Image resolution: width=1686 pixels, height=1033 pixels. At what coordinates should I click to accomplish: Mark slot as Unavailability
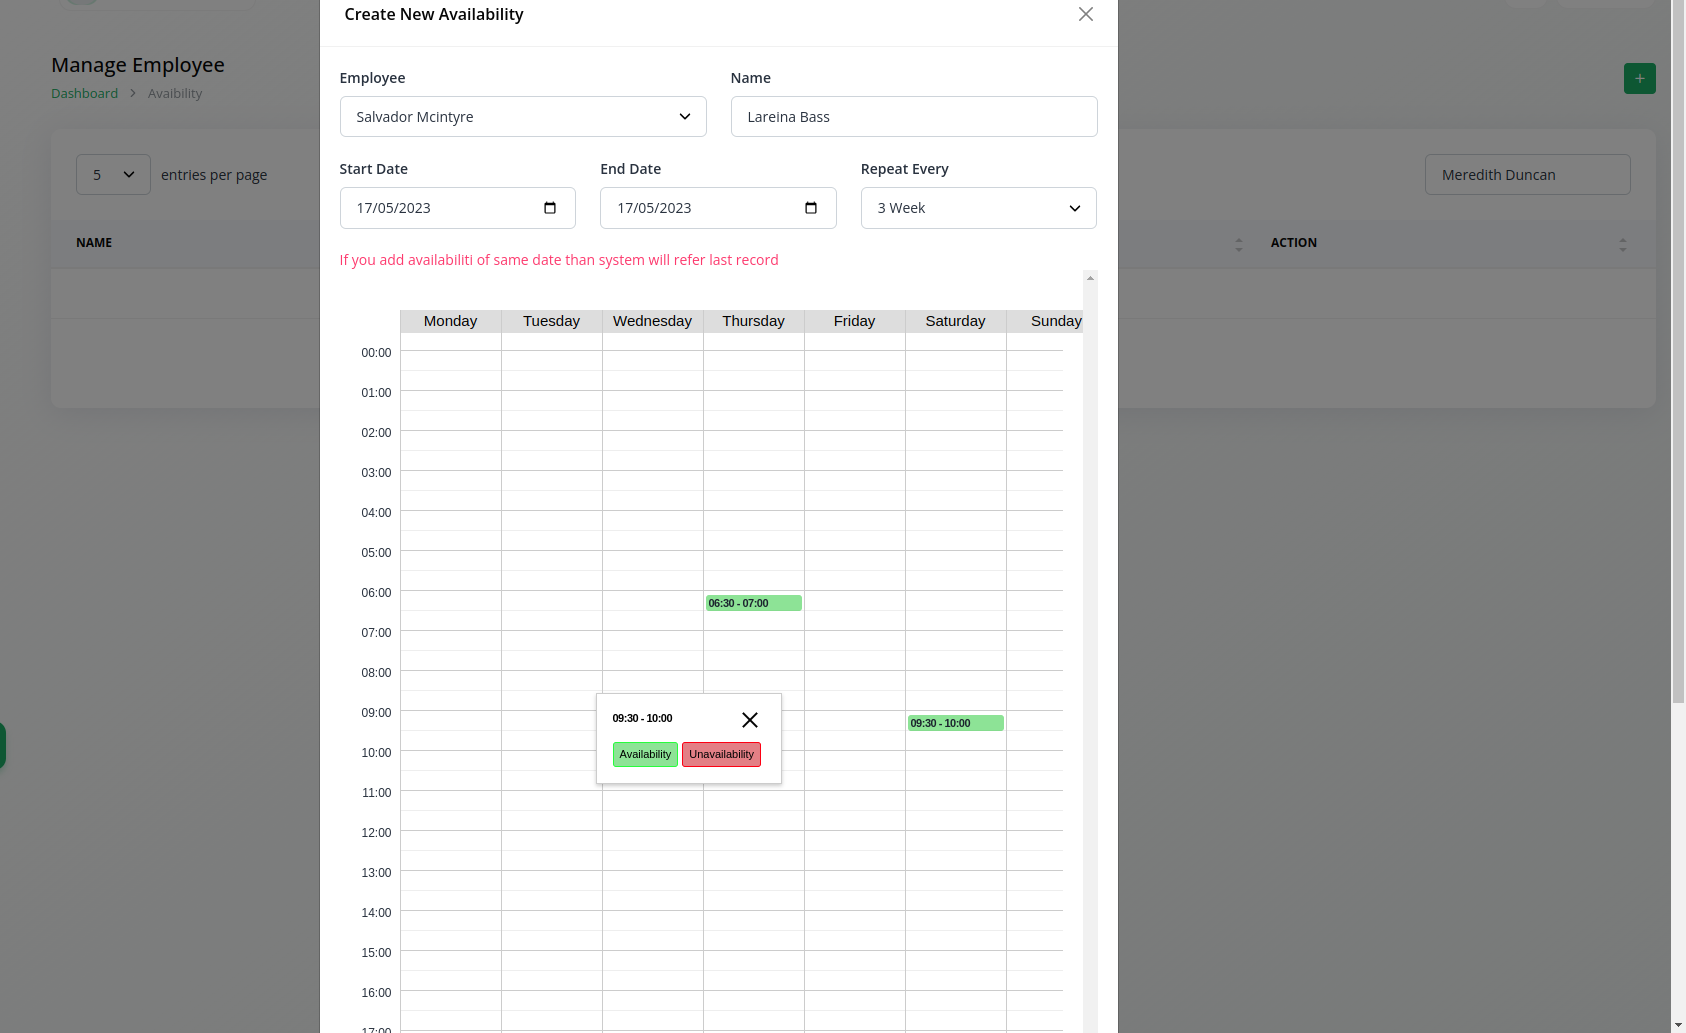tap(721, 754)
